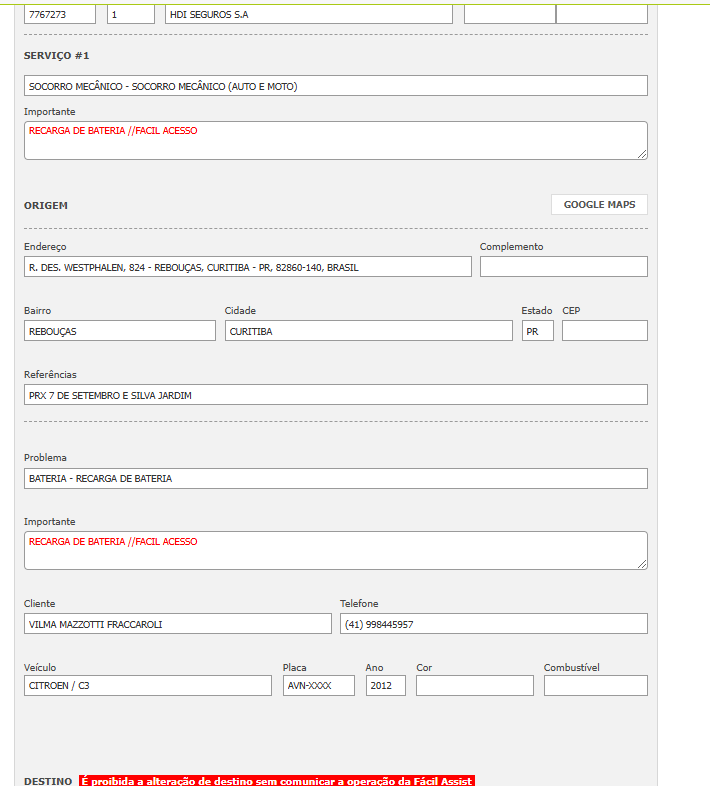Screen dimensions: 710x786
Task: Click the empty Cor field
Action: click(x=474, y=686)
